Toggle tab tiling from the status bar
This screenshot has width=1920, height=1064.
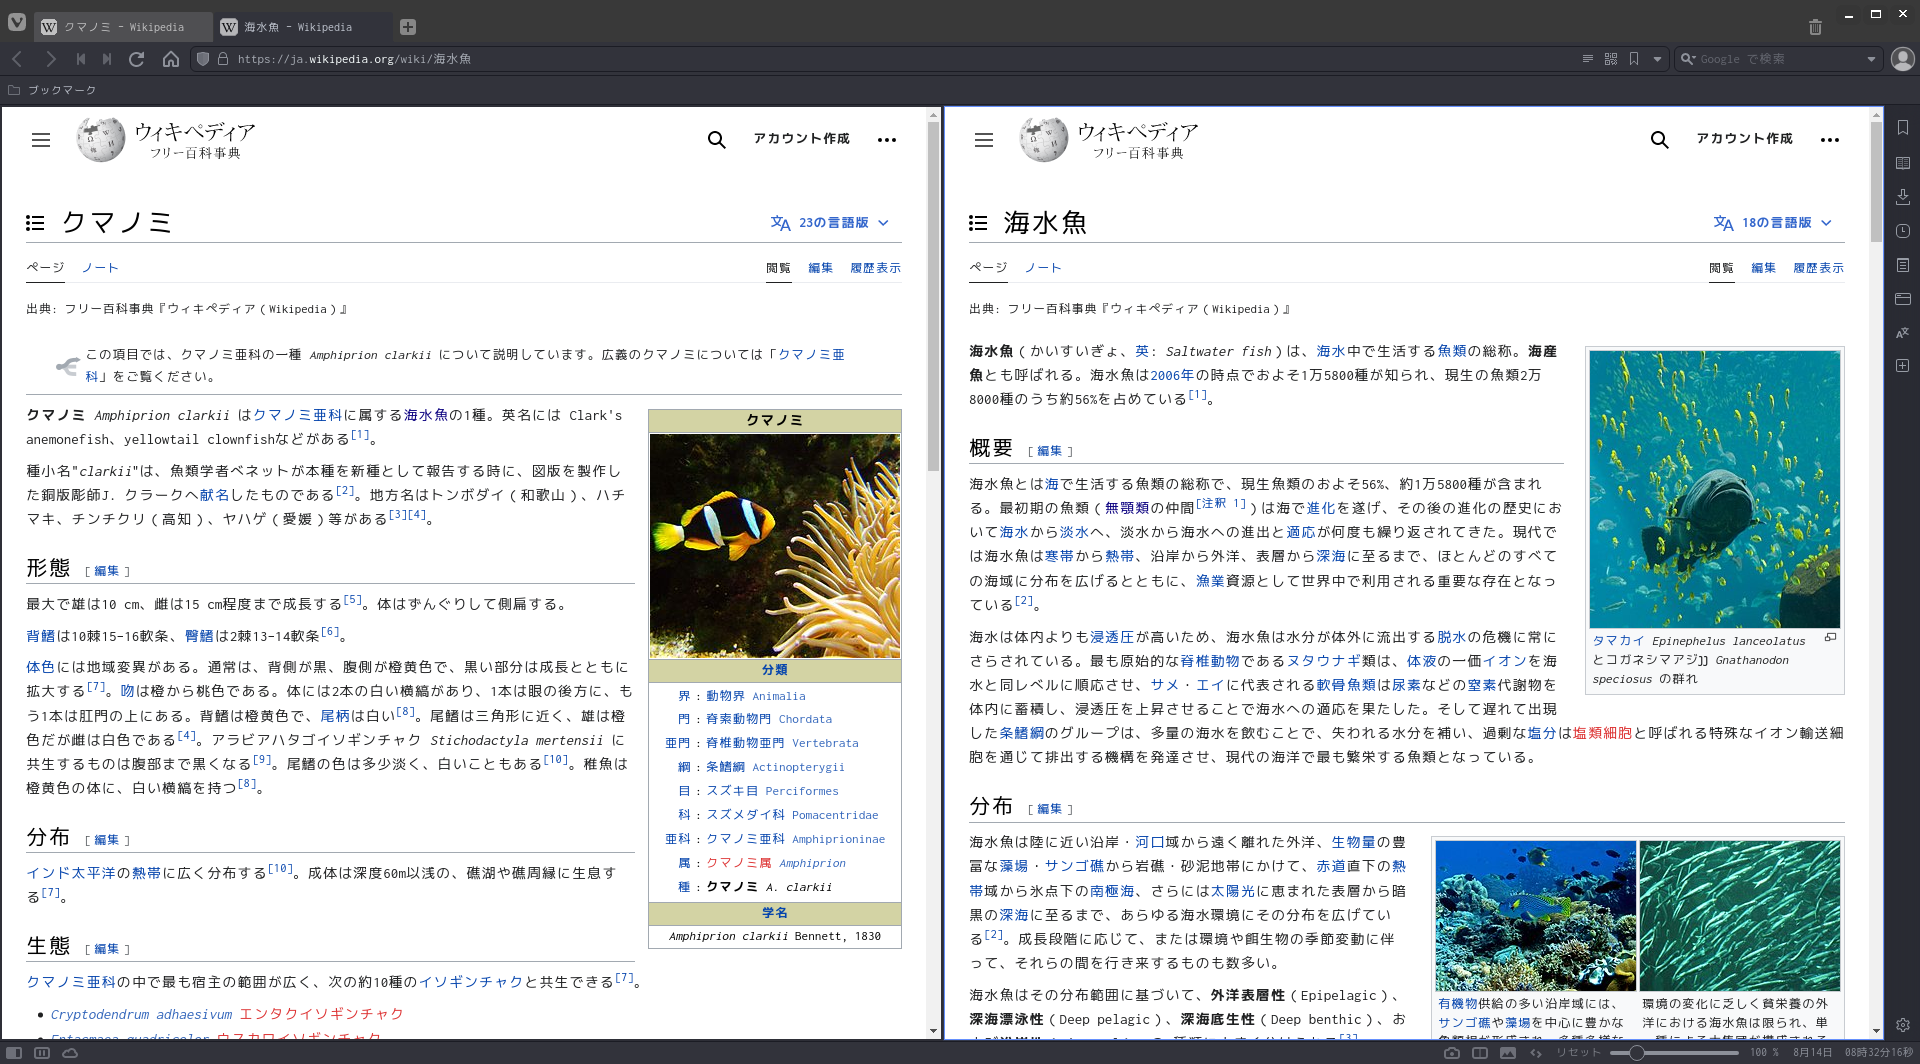(x=1478, y=1052)
